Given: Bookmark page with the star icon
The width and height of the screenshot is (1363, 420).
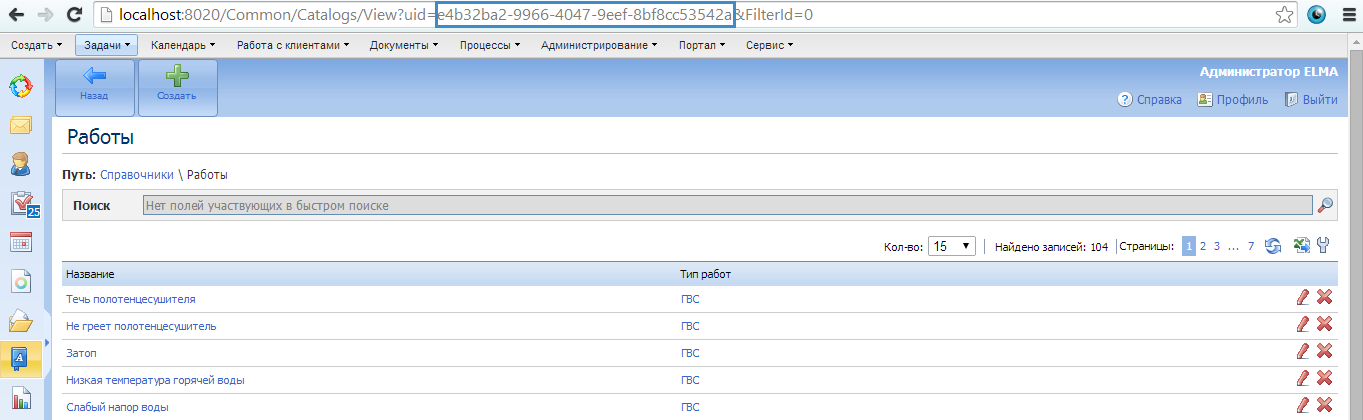Looking at the screenshot, I should (x=1284, y=15).
